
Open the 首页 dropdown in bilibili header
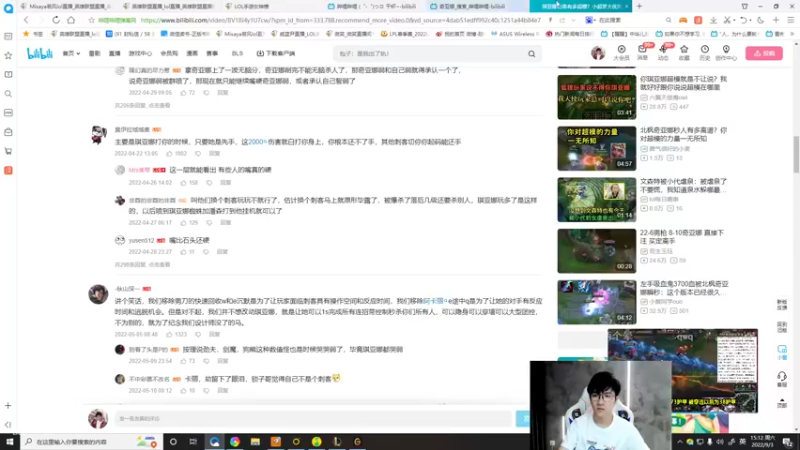(71, 54)
